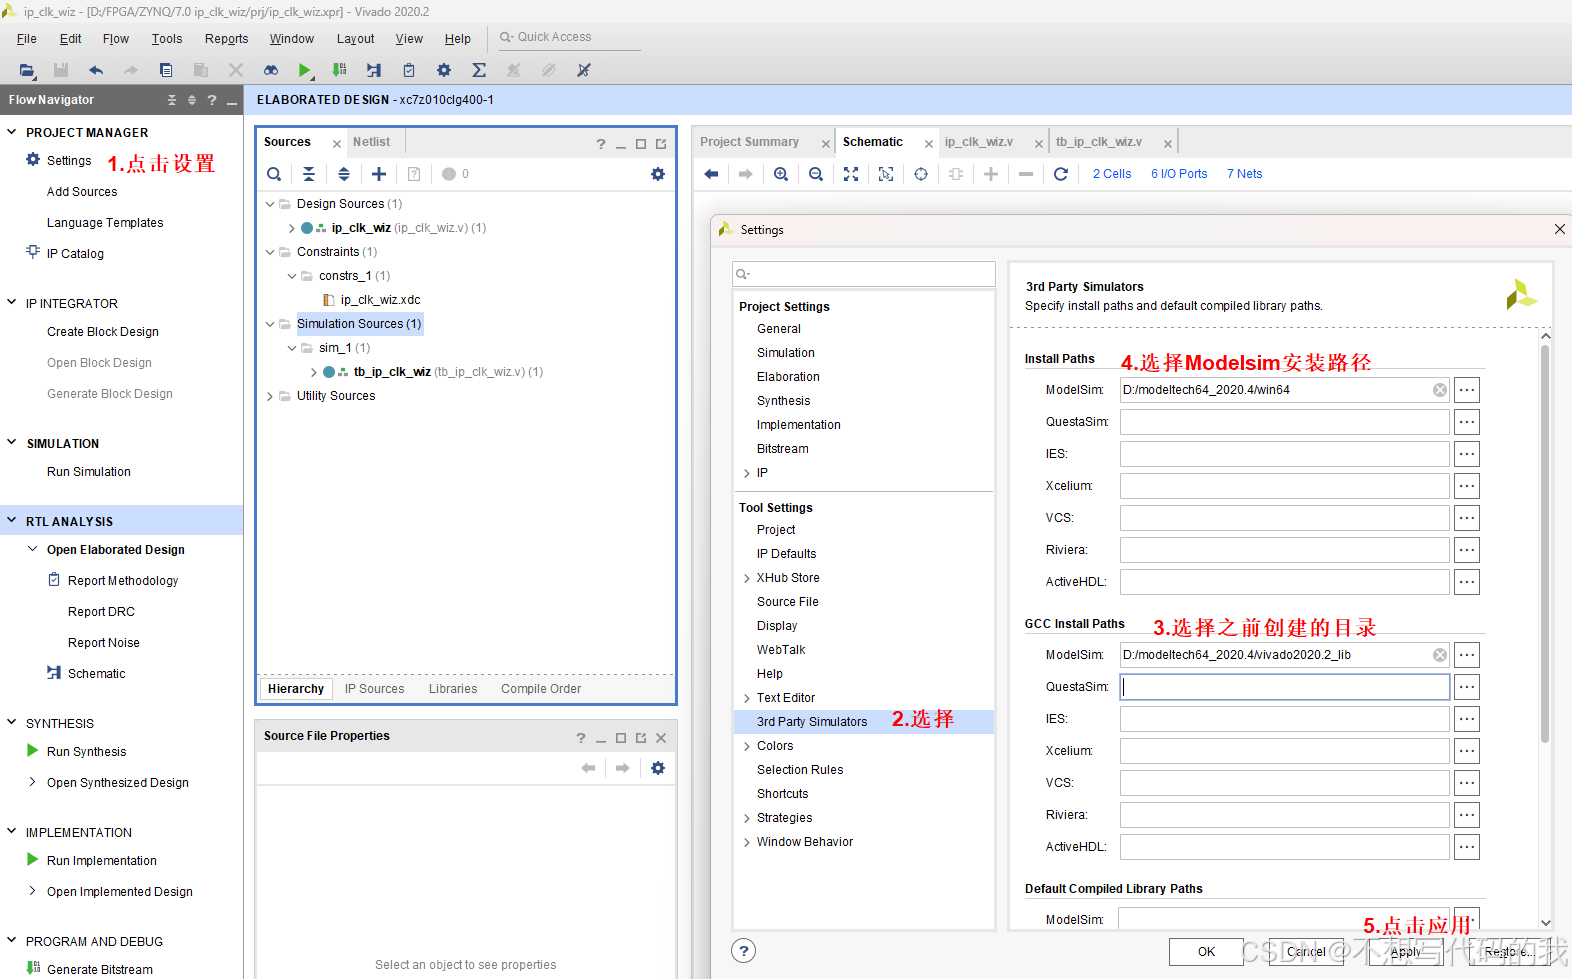Click the Install Paths QuestaSim field
Viewport: 1572px width, 979px height.
coord(1285,422)
